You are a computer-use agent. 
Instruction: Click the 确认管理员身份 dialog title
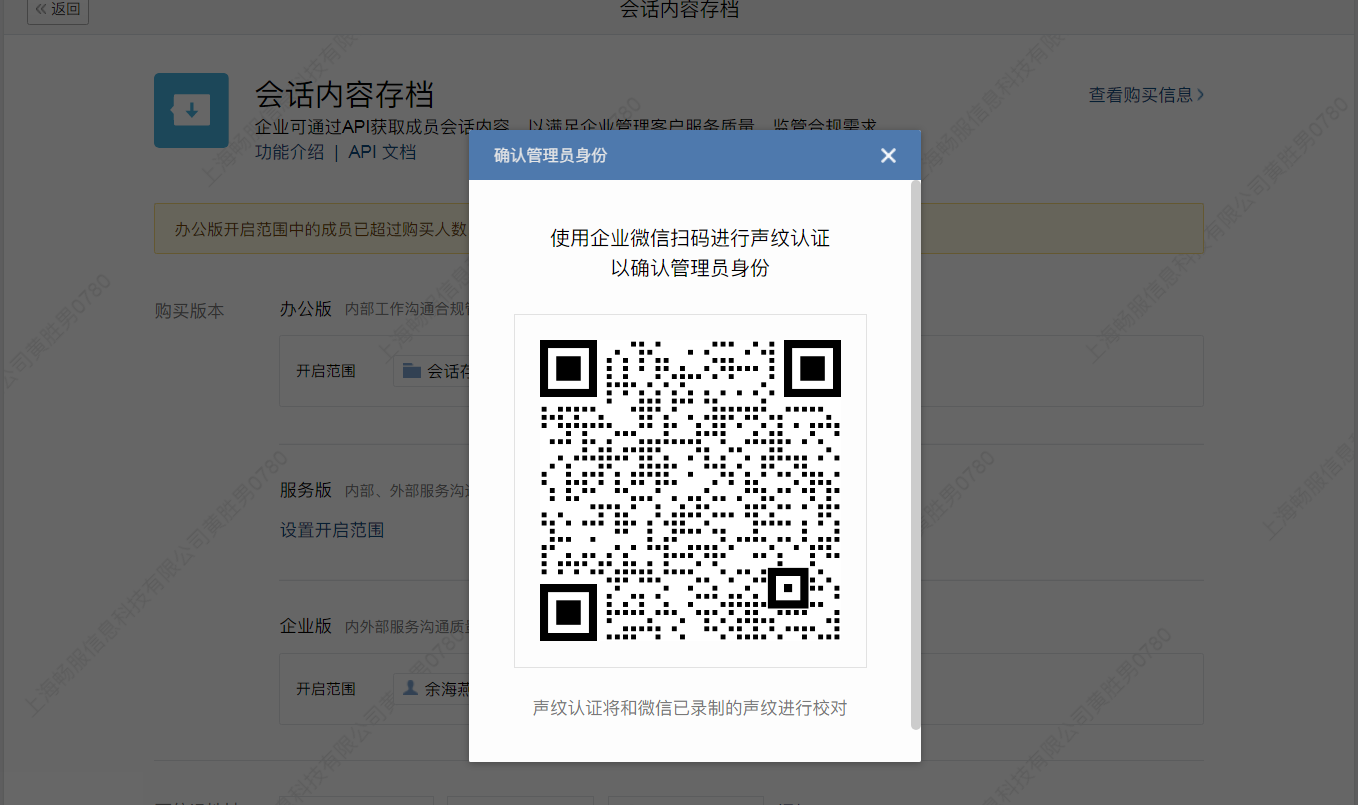click(x=550, y=155)
